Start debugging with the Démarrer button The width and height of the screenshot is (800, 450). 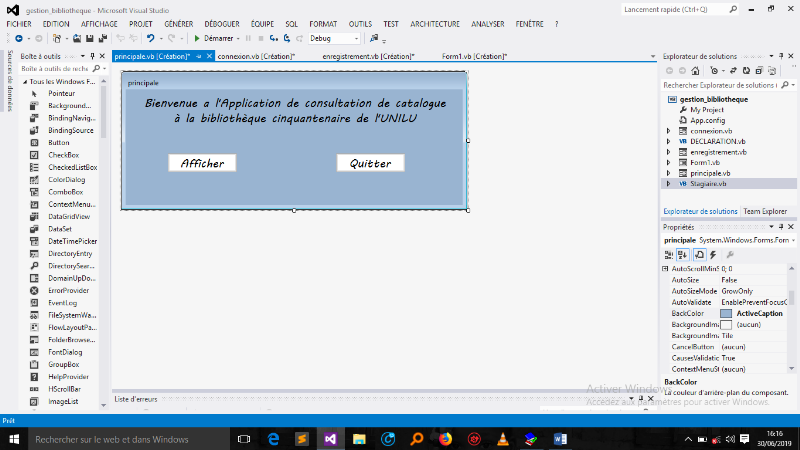213,38
